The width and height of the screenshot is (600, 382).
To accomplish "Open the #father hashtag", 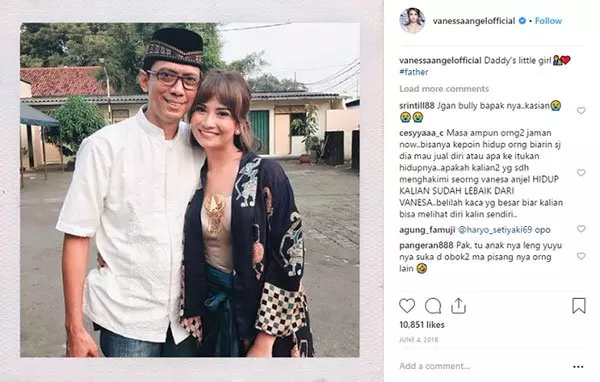I will [x=414, y=72].
